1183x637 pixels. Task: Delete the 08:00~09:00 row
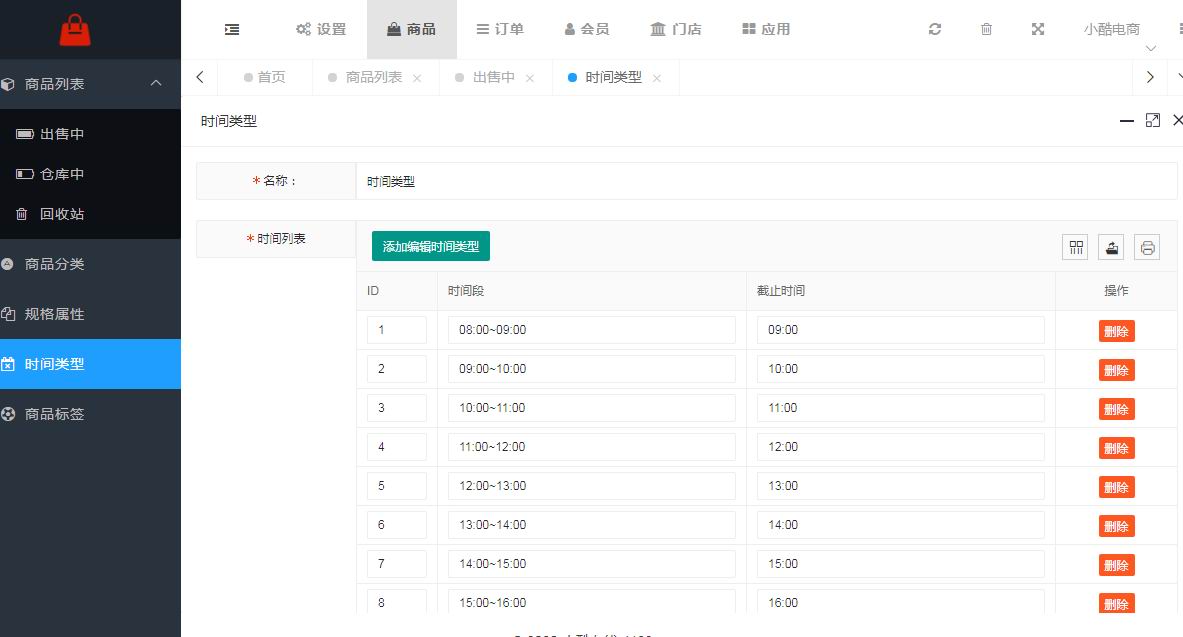click(1117, 331)
